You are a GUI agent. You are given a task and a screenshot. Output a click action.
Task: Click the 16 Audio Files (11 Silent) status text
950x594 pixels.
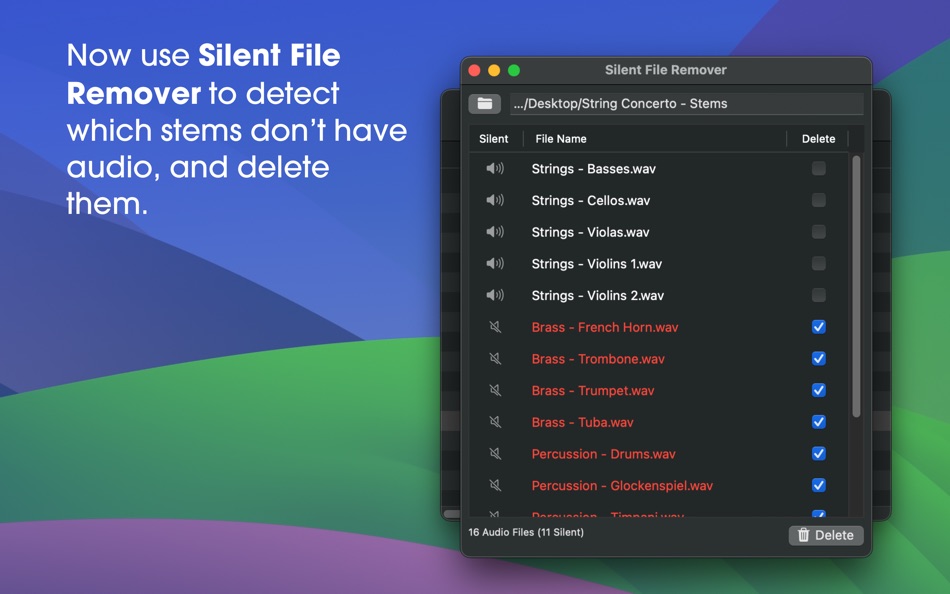526,532
